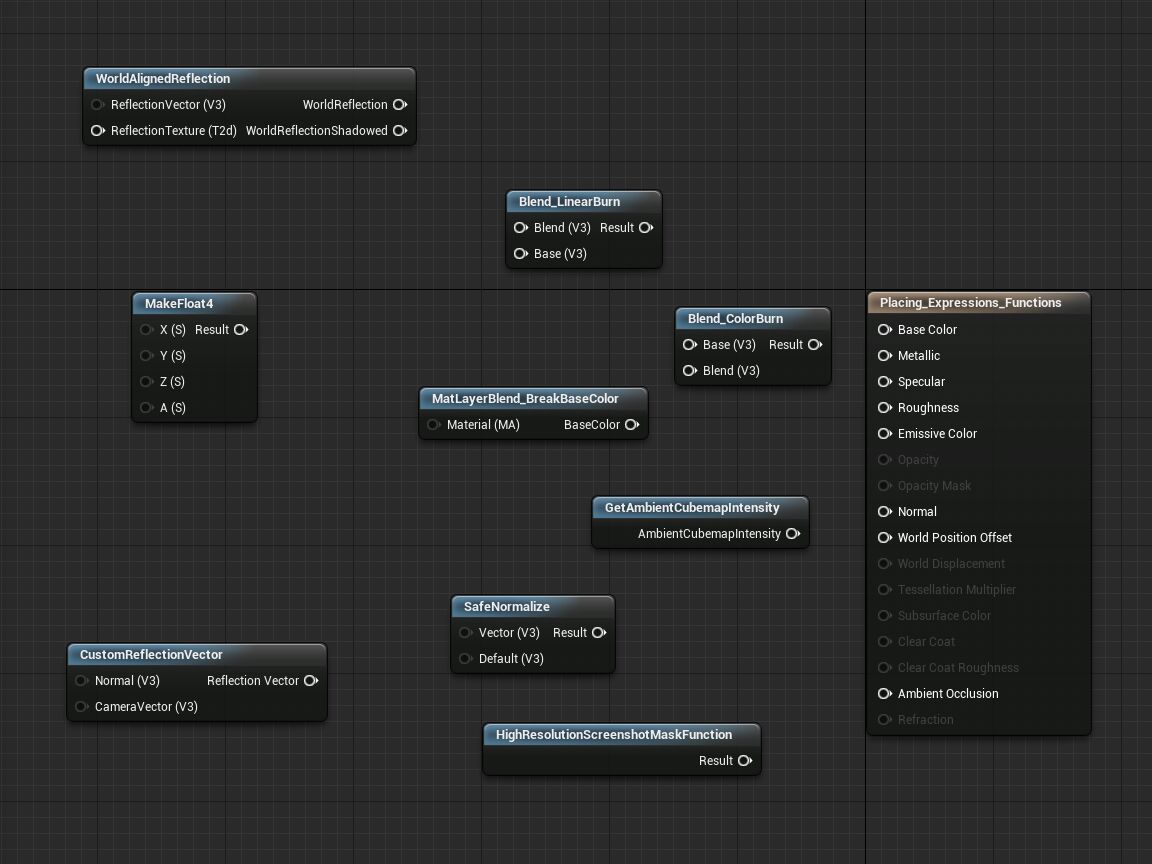Click the Blend input pin of Blend_ColorBurn
This screenshot has width=1152, height=864.
[x=689, y=370]
